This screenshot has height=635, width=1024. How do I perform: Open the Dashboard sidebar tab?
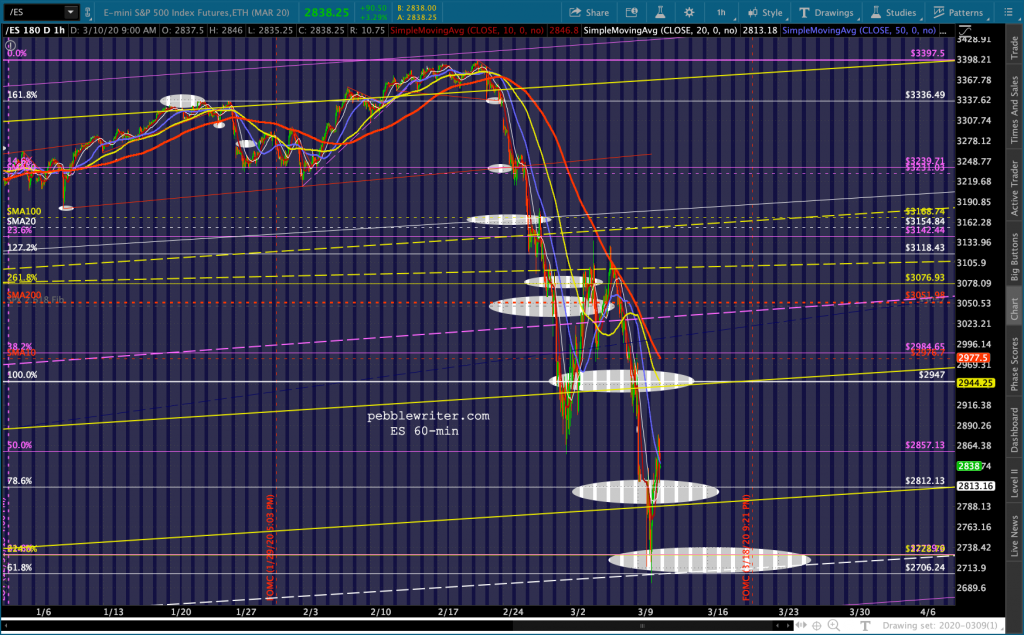point(1014,429)
